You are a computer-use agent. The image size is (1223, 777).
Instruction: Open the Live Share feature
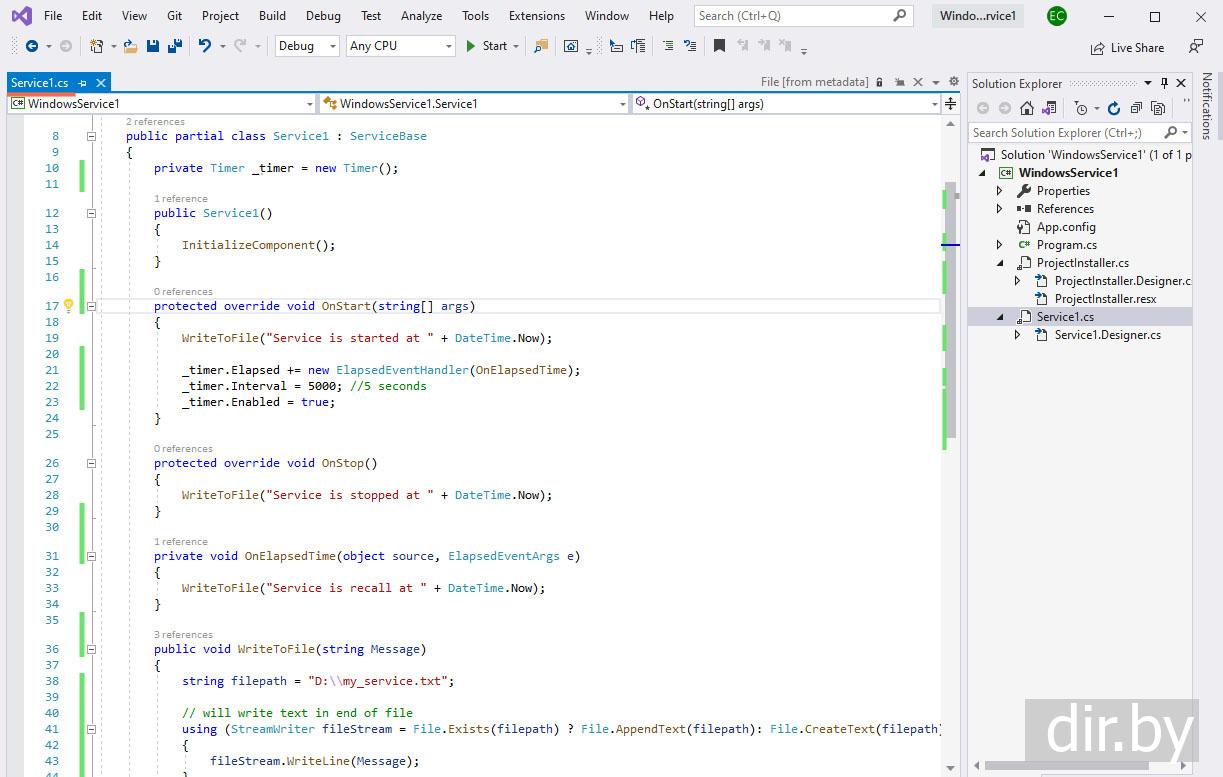(1127, 47)
